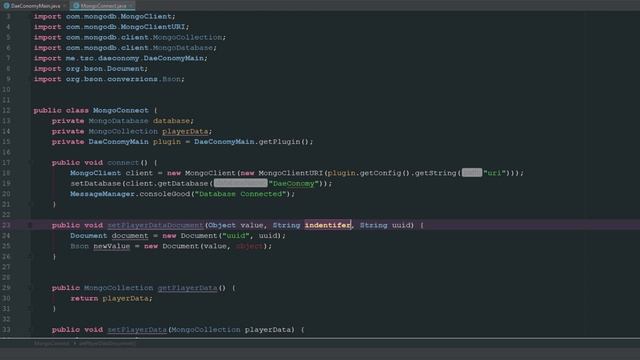
Task: Click the 'org.bson.Document' import on line 8
Action: pos(105,69)
